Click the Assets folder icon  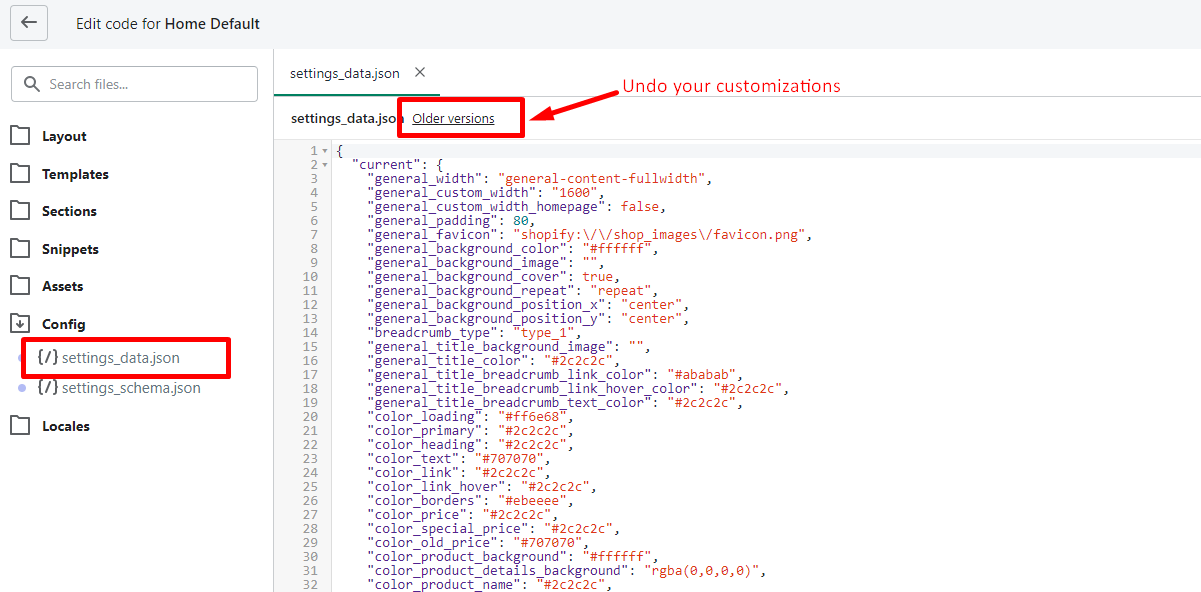coord(20,285)
